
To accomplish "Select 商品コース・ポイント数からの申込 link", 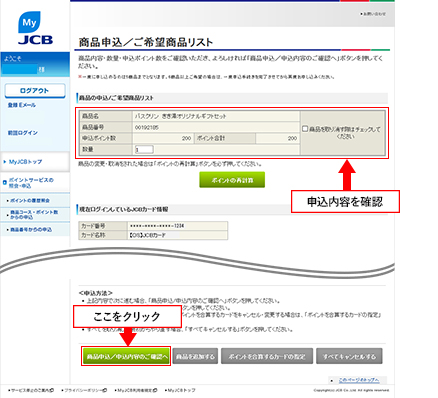I will coord(34,215).
